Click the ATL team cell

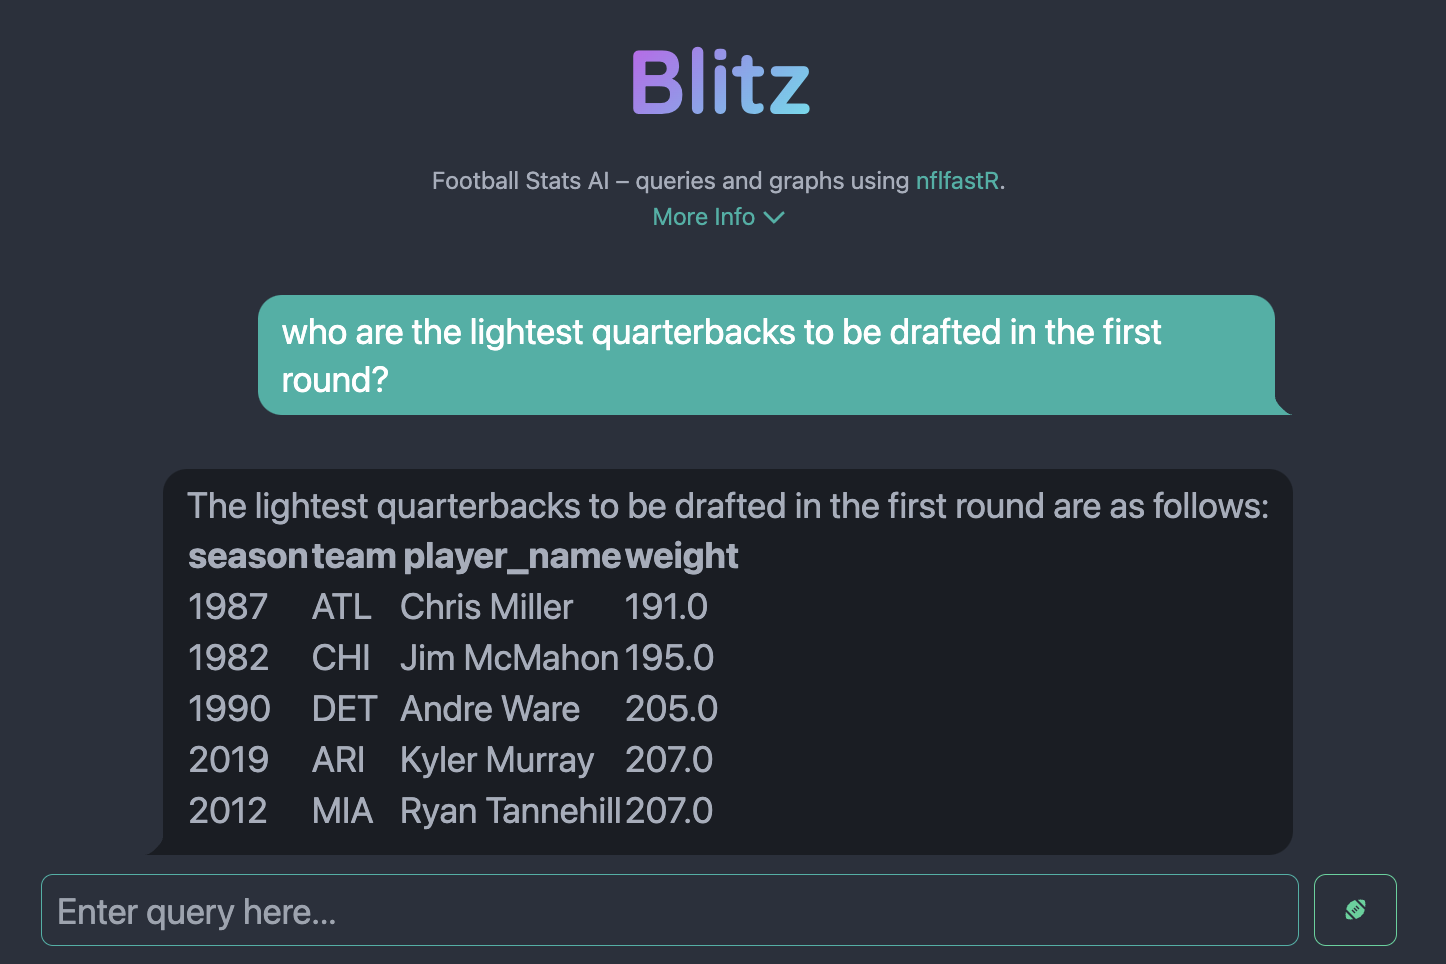[342, 607]
